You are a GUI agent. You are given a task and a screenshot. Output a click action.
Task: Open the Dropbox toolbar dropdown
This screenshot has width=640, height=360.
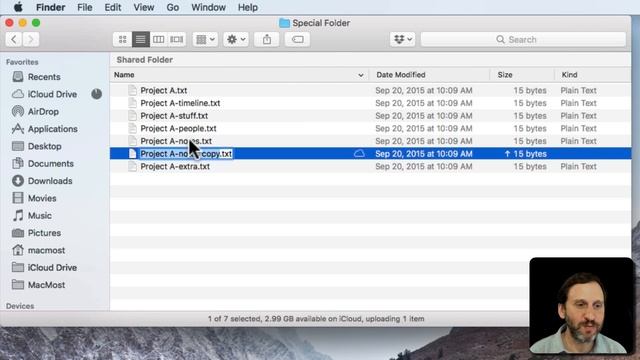pos(402,39)
